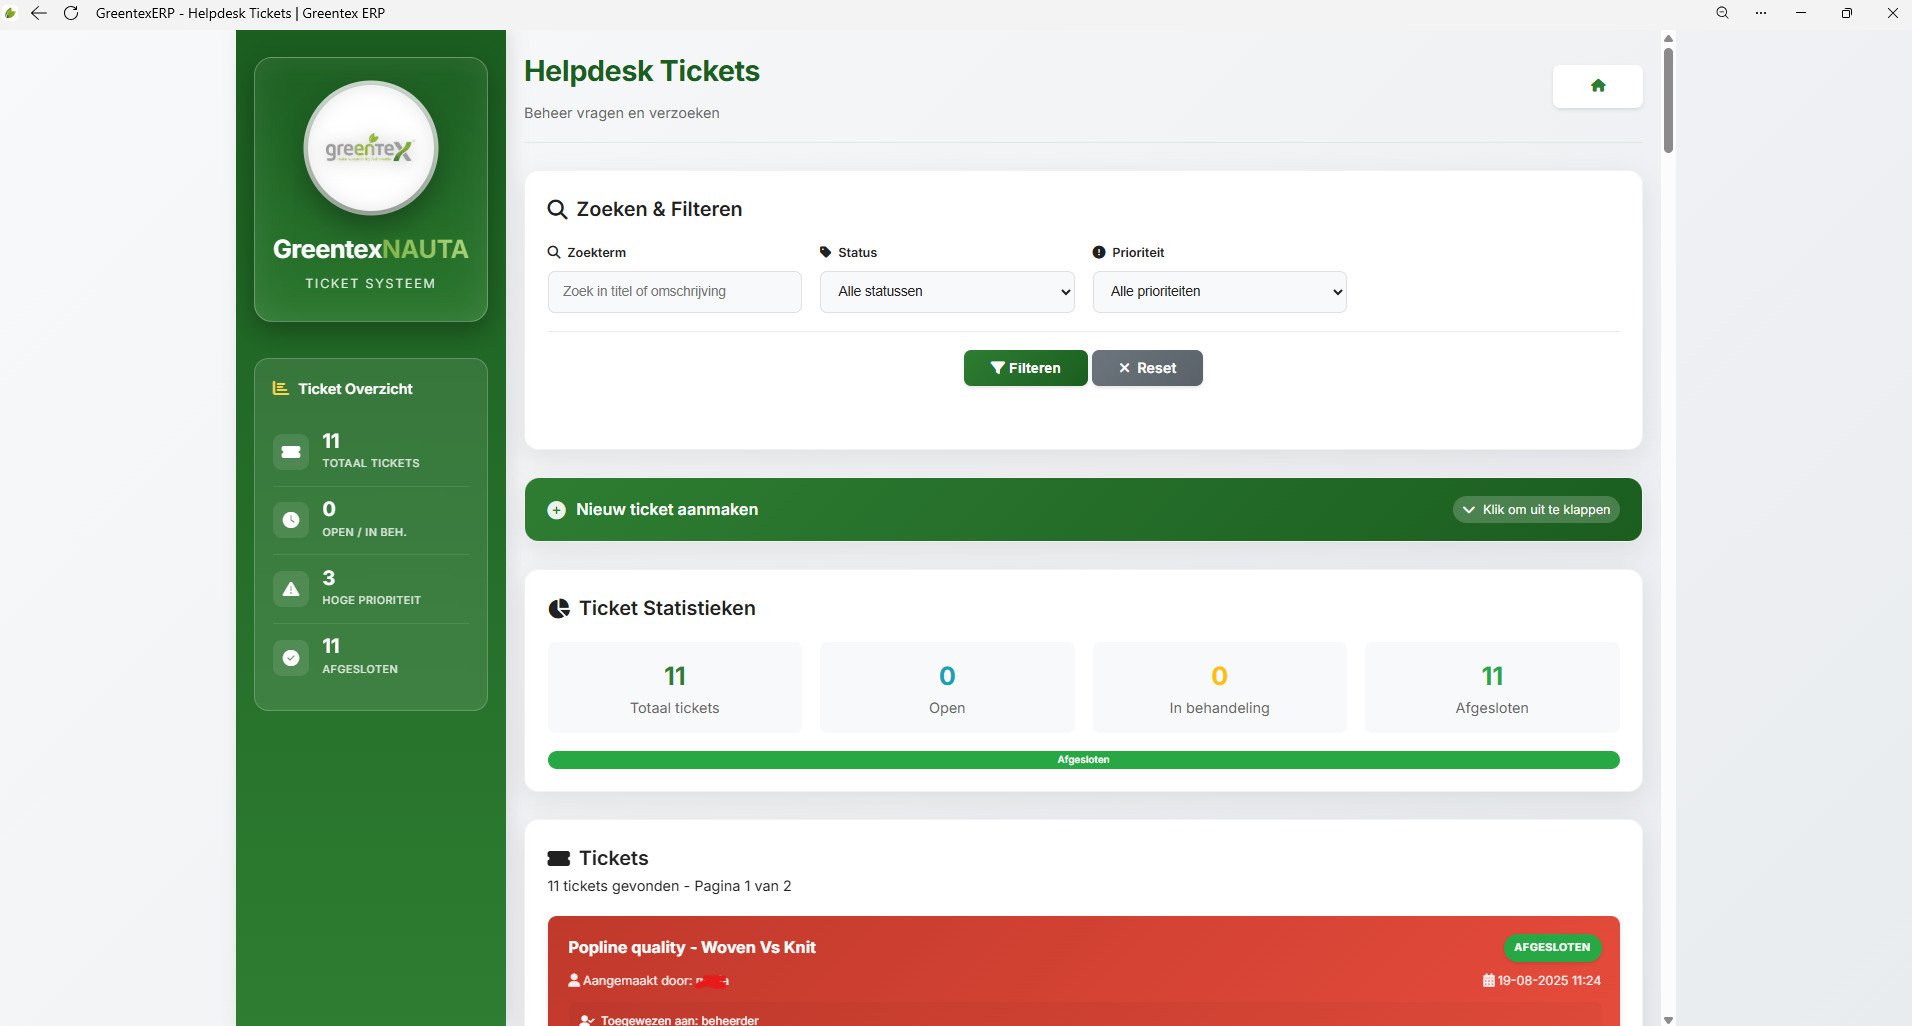Reload the page with refresh icon
The height and width of the screenshot is (1026, 1912).
tap(71, 13)
